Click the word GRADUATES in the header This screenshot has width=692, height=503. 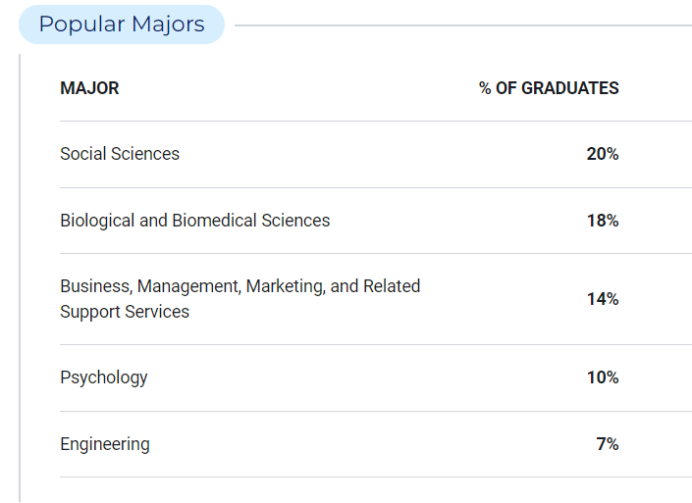click(570, 88)
